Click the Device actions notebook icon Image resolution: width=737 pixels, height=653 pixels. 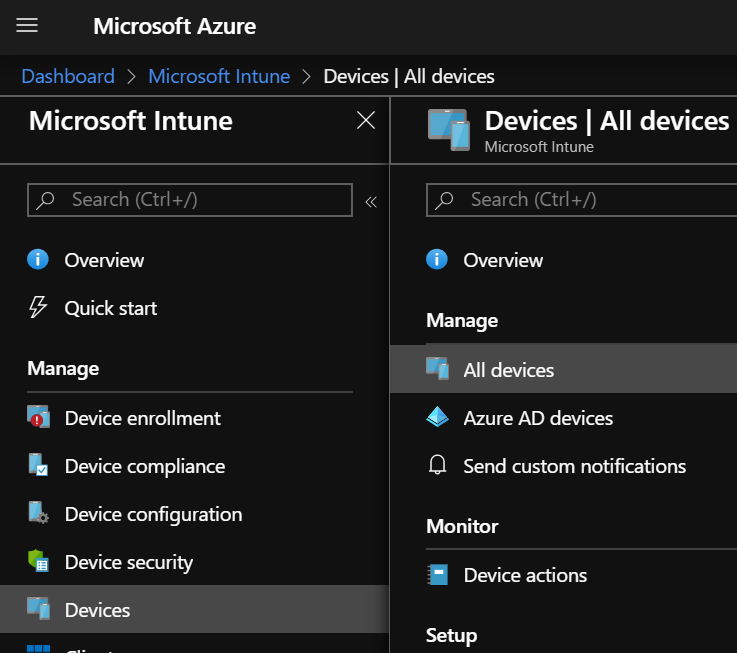[437, 575]
